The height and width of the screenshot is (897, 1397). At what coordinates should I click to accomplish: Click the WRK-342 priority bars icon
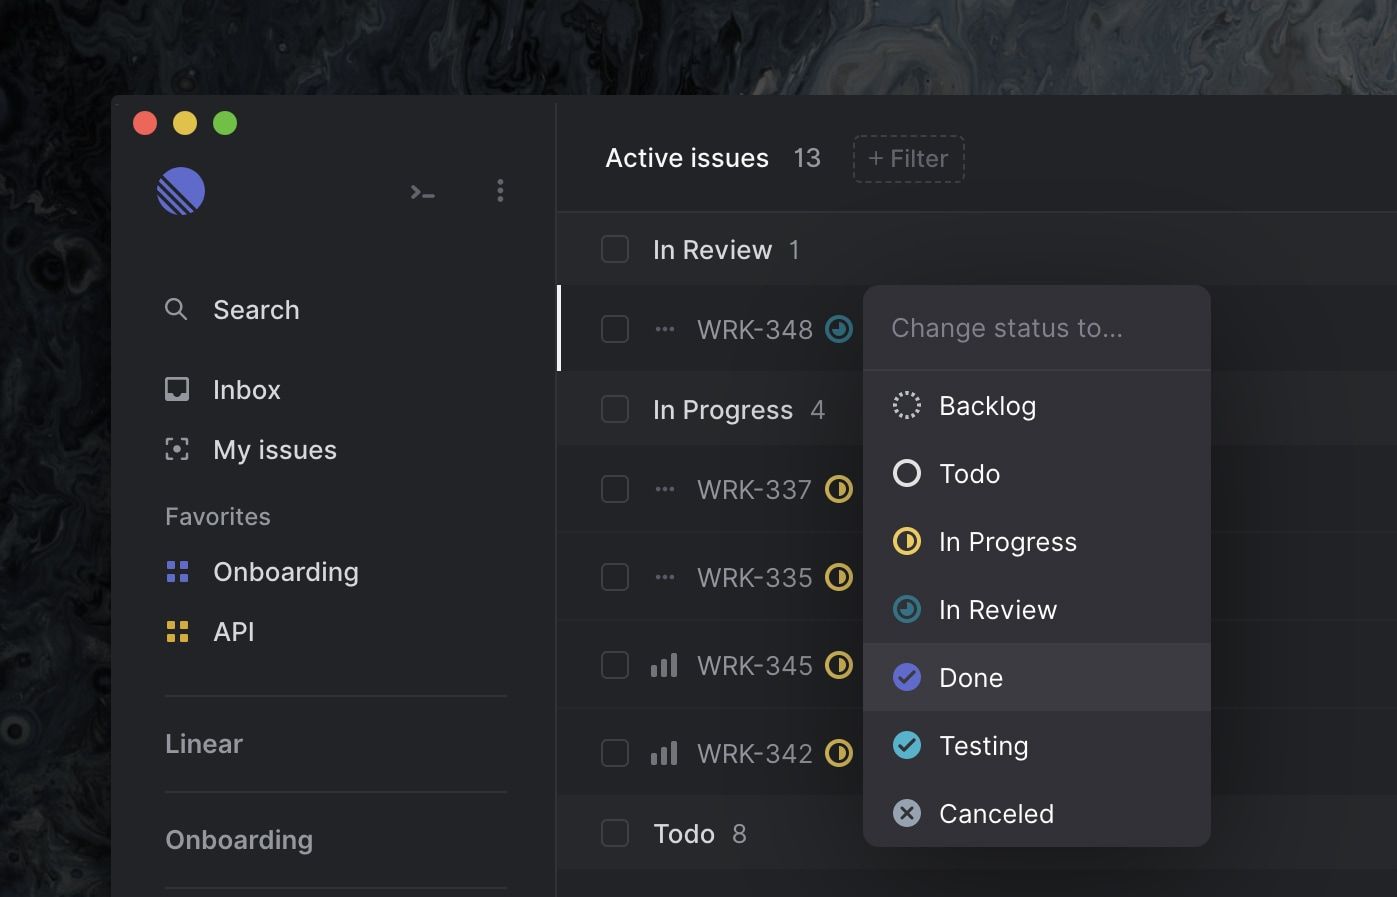tap(664, 753)
